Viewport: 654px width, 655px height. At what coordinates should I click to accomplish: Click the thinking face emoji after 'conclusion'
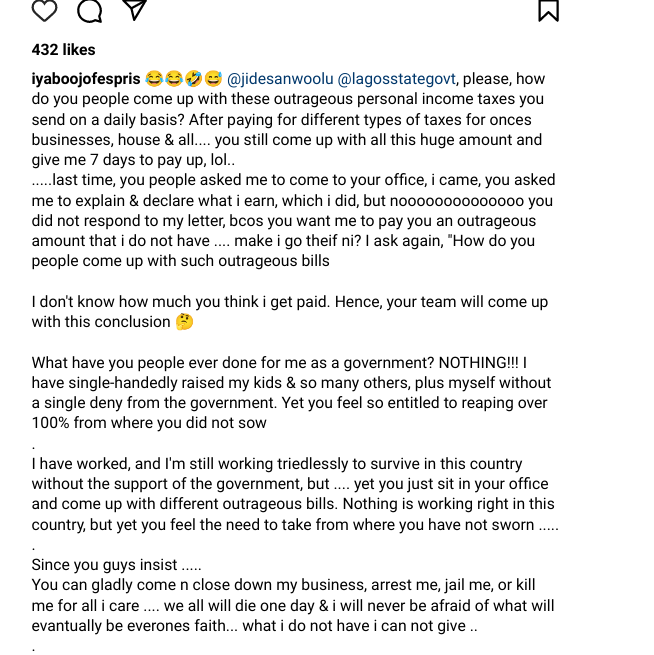coord(184,322)
